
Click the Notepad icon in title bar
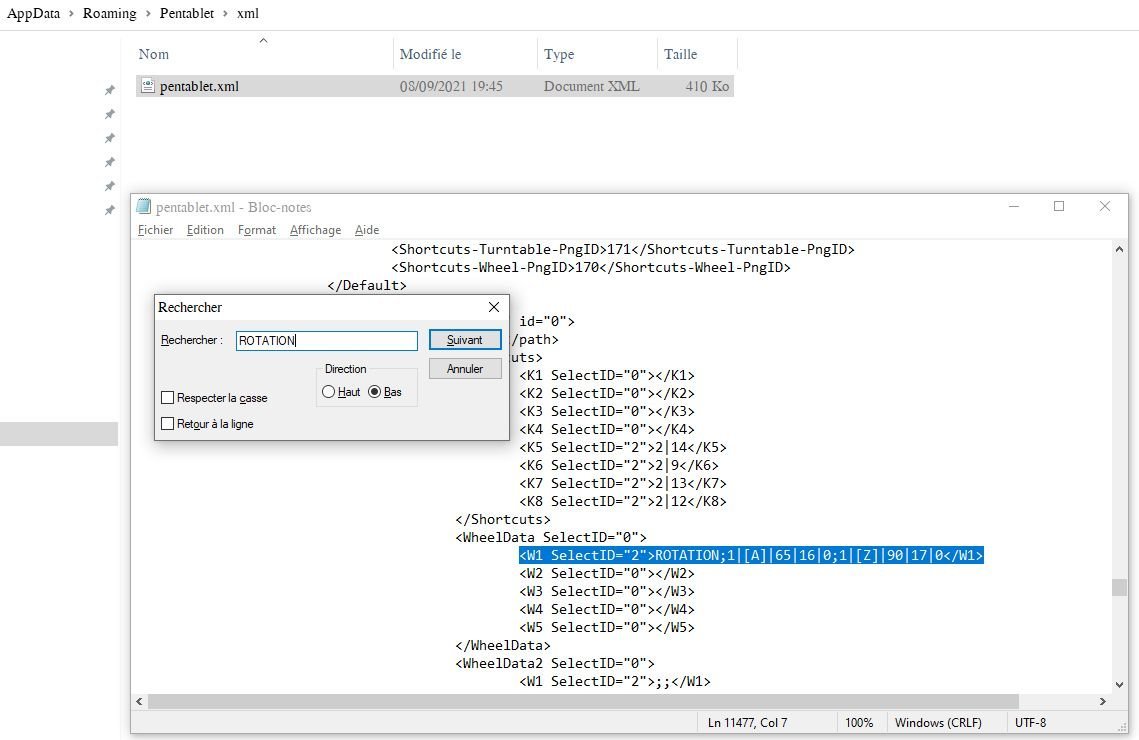click(145, 207)
